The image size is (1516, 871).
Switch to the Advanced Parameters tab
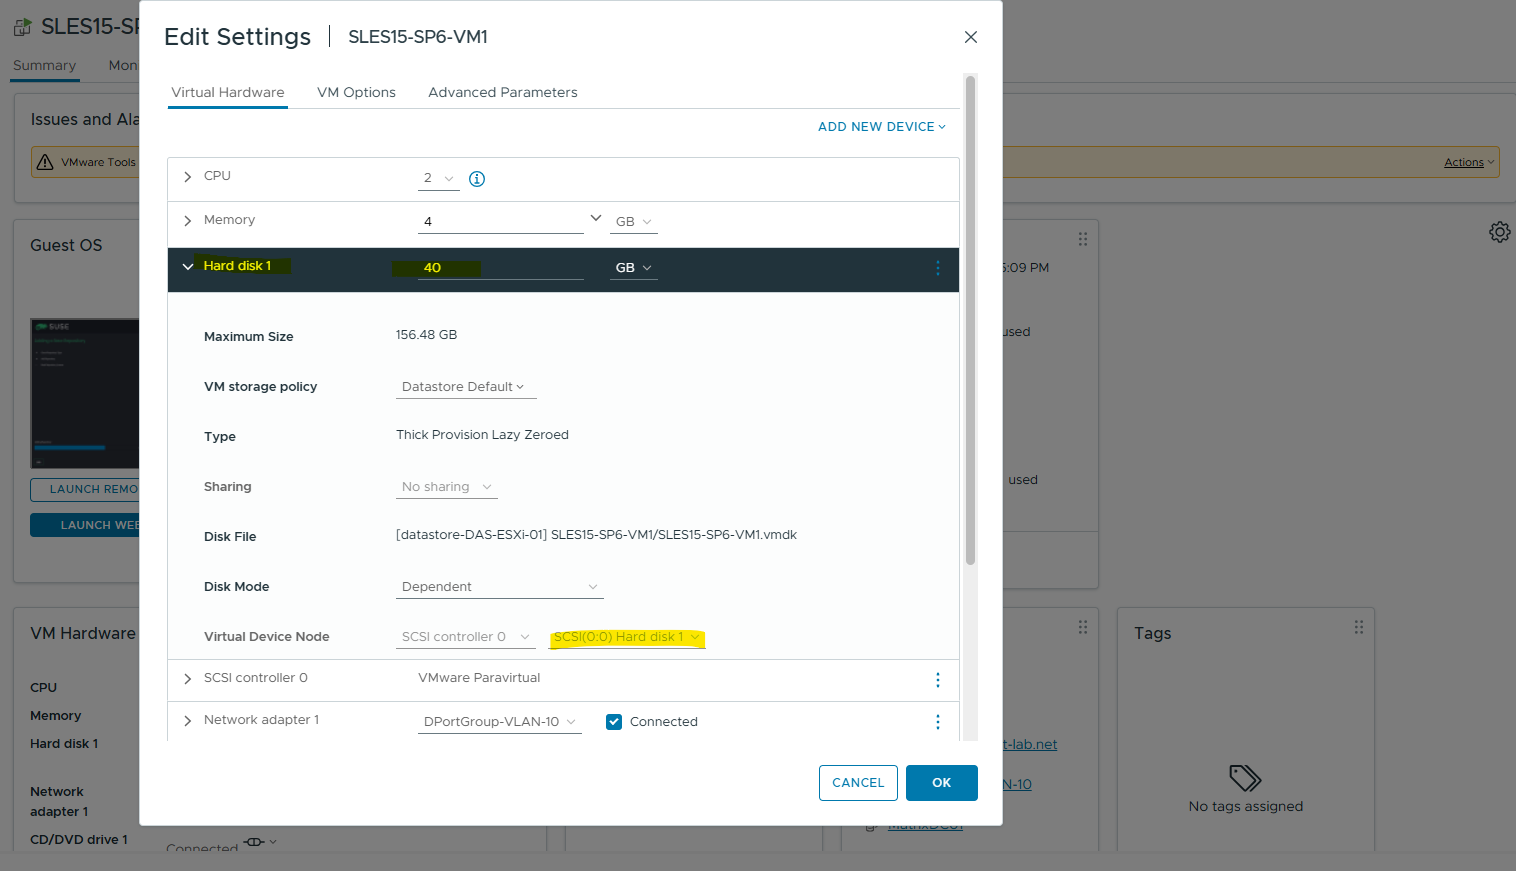click(503, 92)
